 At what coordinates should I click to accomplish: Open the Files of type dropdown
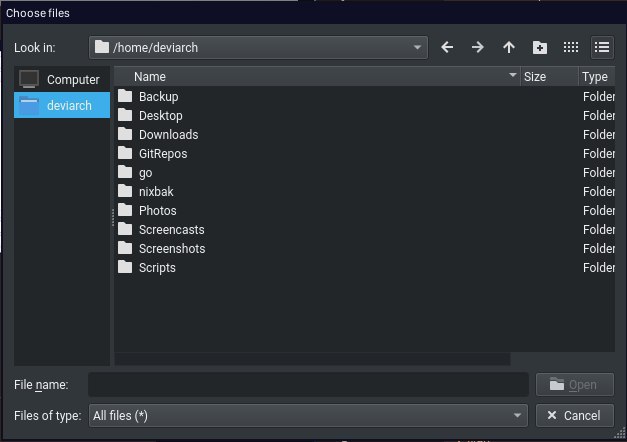(x=308, y=416)
